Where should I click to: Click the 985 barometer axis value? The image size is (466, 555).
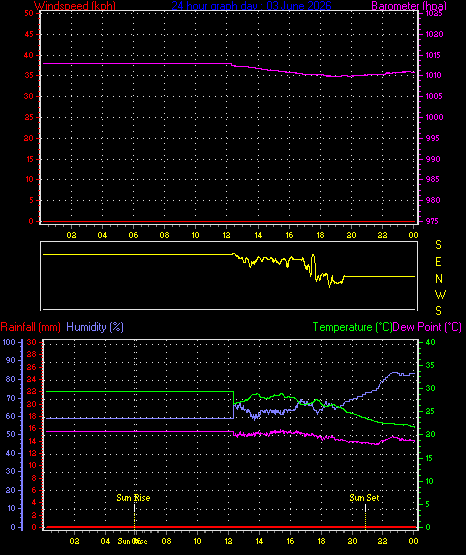433,179
